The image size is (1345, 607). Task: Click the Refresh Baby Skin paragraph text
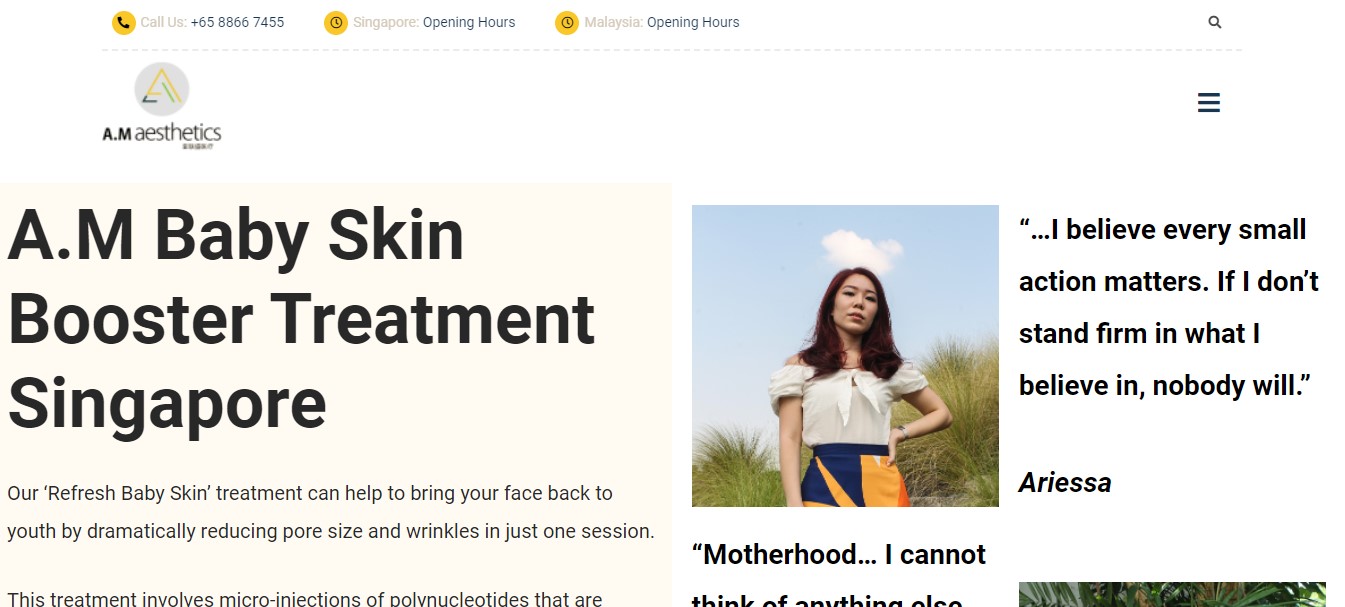[x=331, y=512]
